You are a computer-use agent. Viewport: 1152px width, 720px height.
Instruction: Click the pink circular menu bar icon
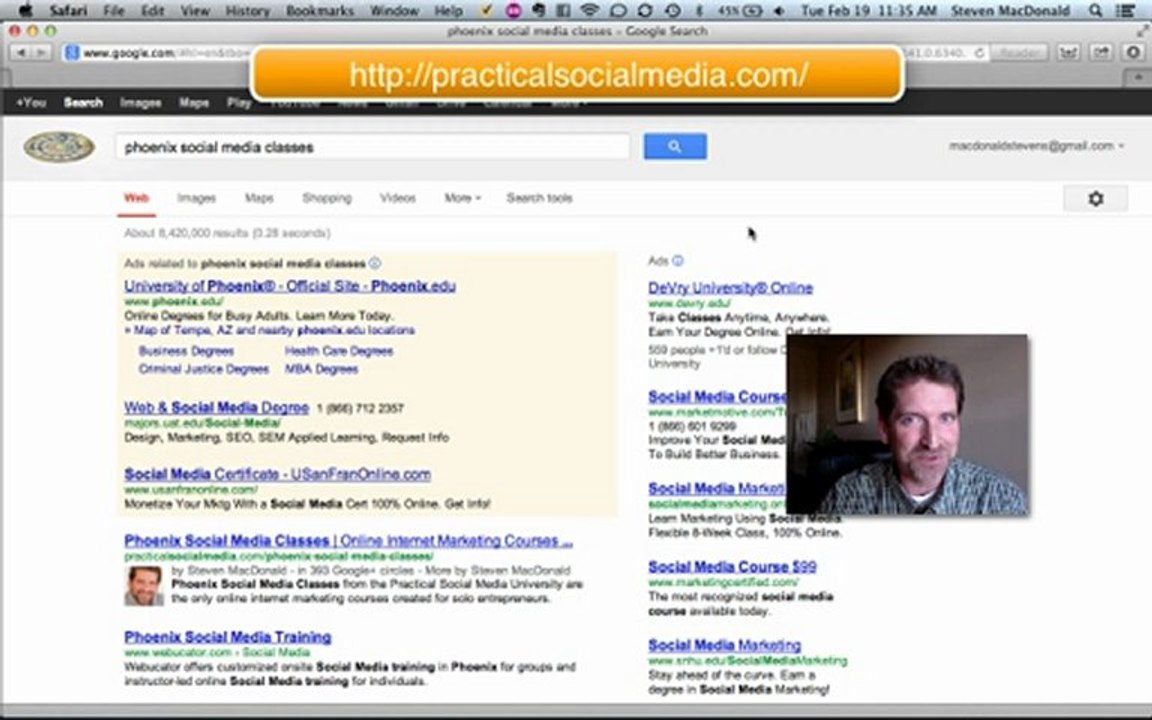pos(514,10)
